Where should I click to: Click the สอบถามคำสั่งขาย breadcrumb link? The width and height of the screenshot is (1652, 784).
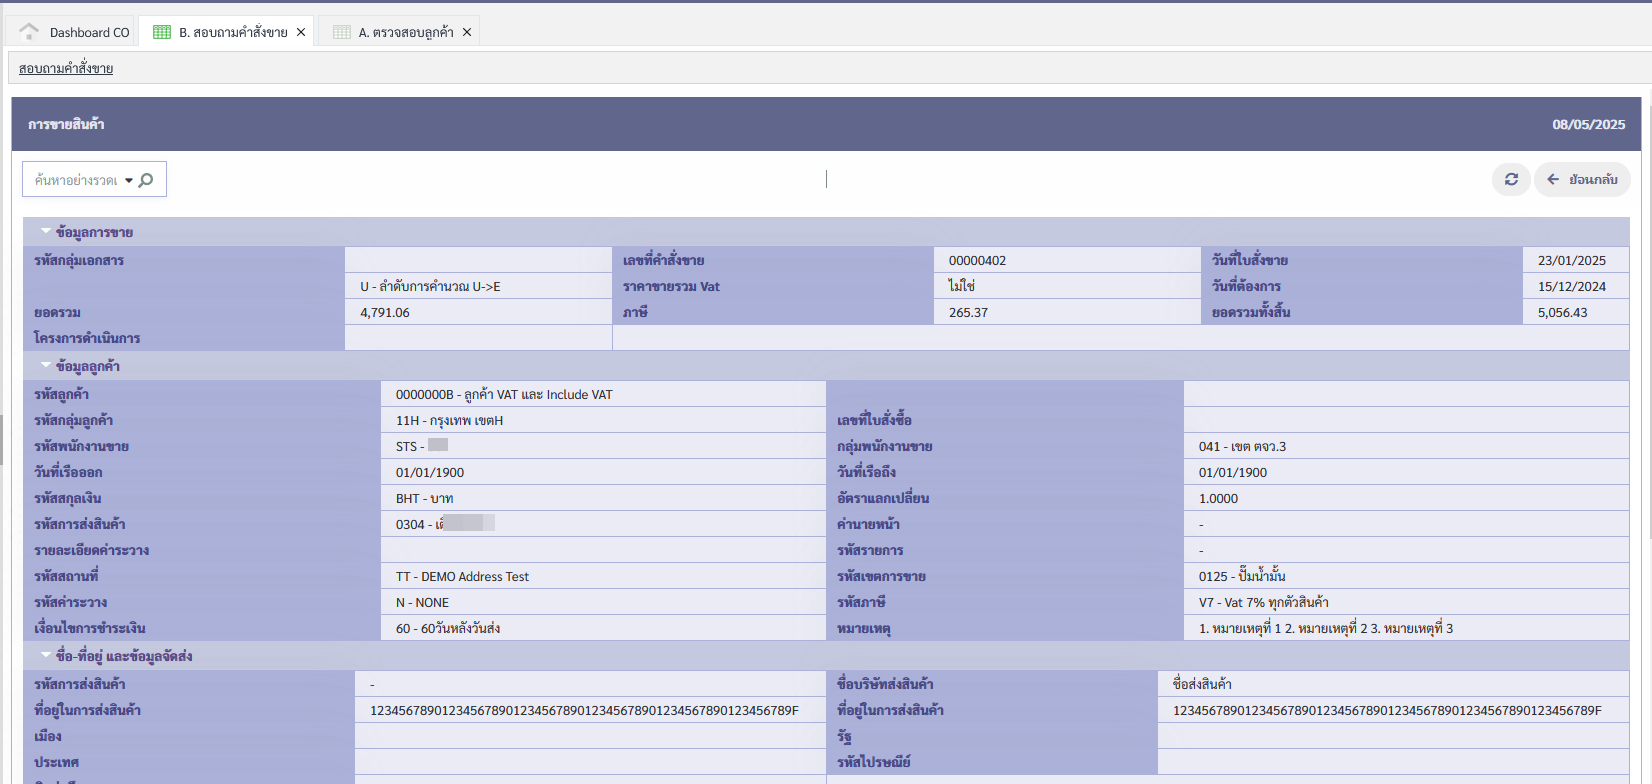(66, 68)
